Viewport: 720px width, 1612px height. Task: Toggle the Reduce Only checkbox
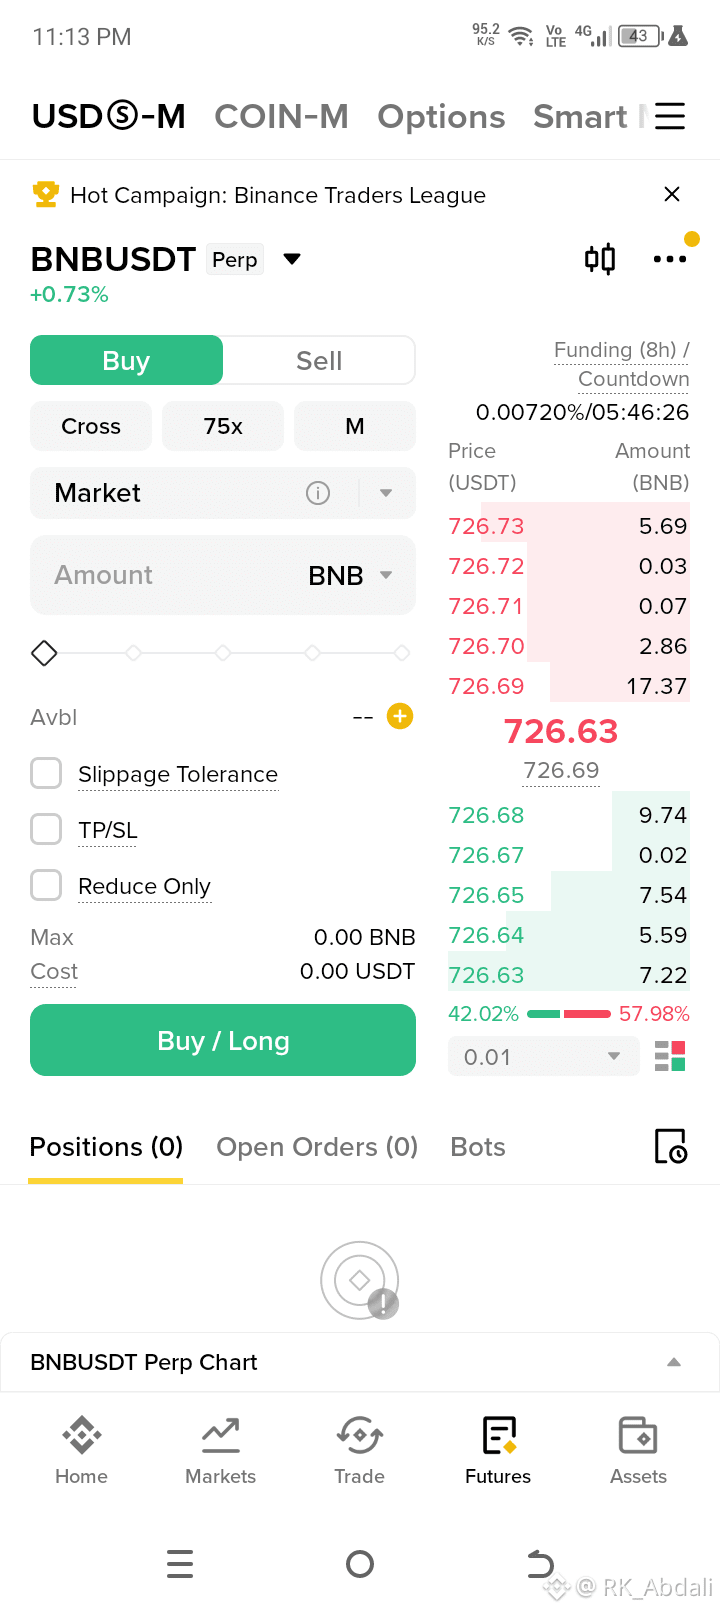(x=46, y=885)
